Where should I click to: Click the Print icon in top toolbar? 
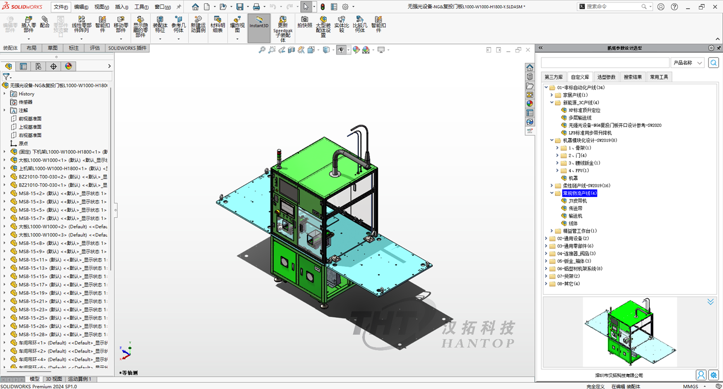click(x=256, y=6)
